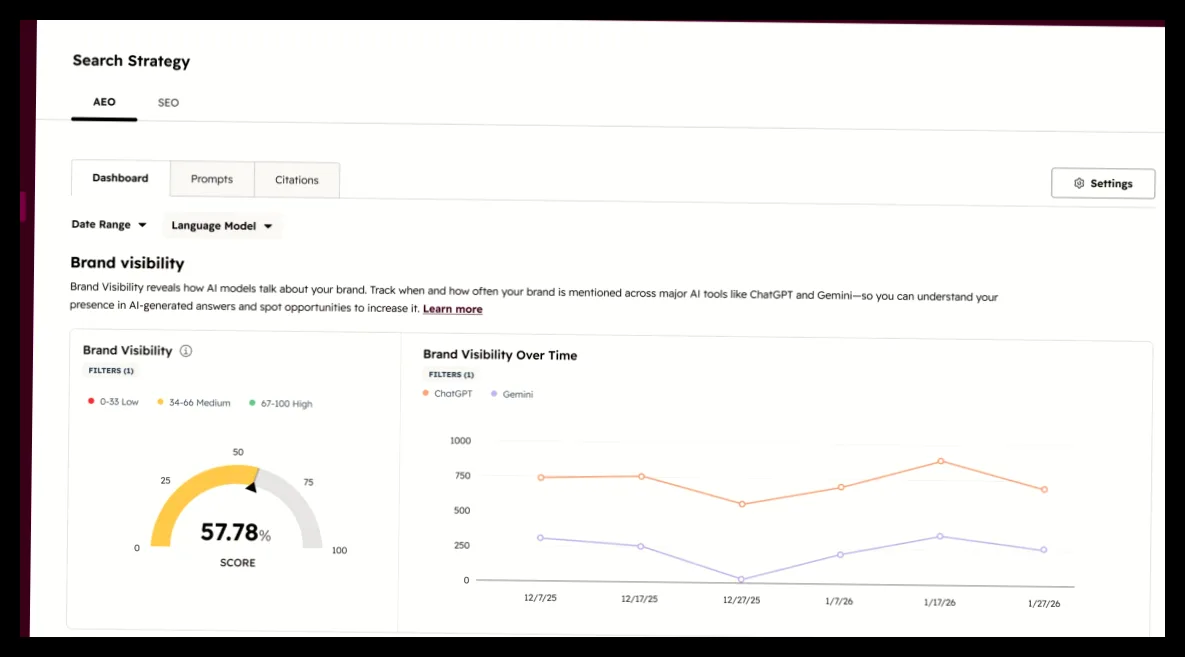The height and width of the screenshot is (657, 1185).
Task: Click the Brand Visibility info icon
Action: coord(186,351)
